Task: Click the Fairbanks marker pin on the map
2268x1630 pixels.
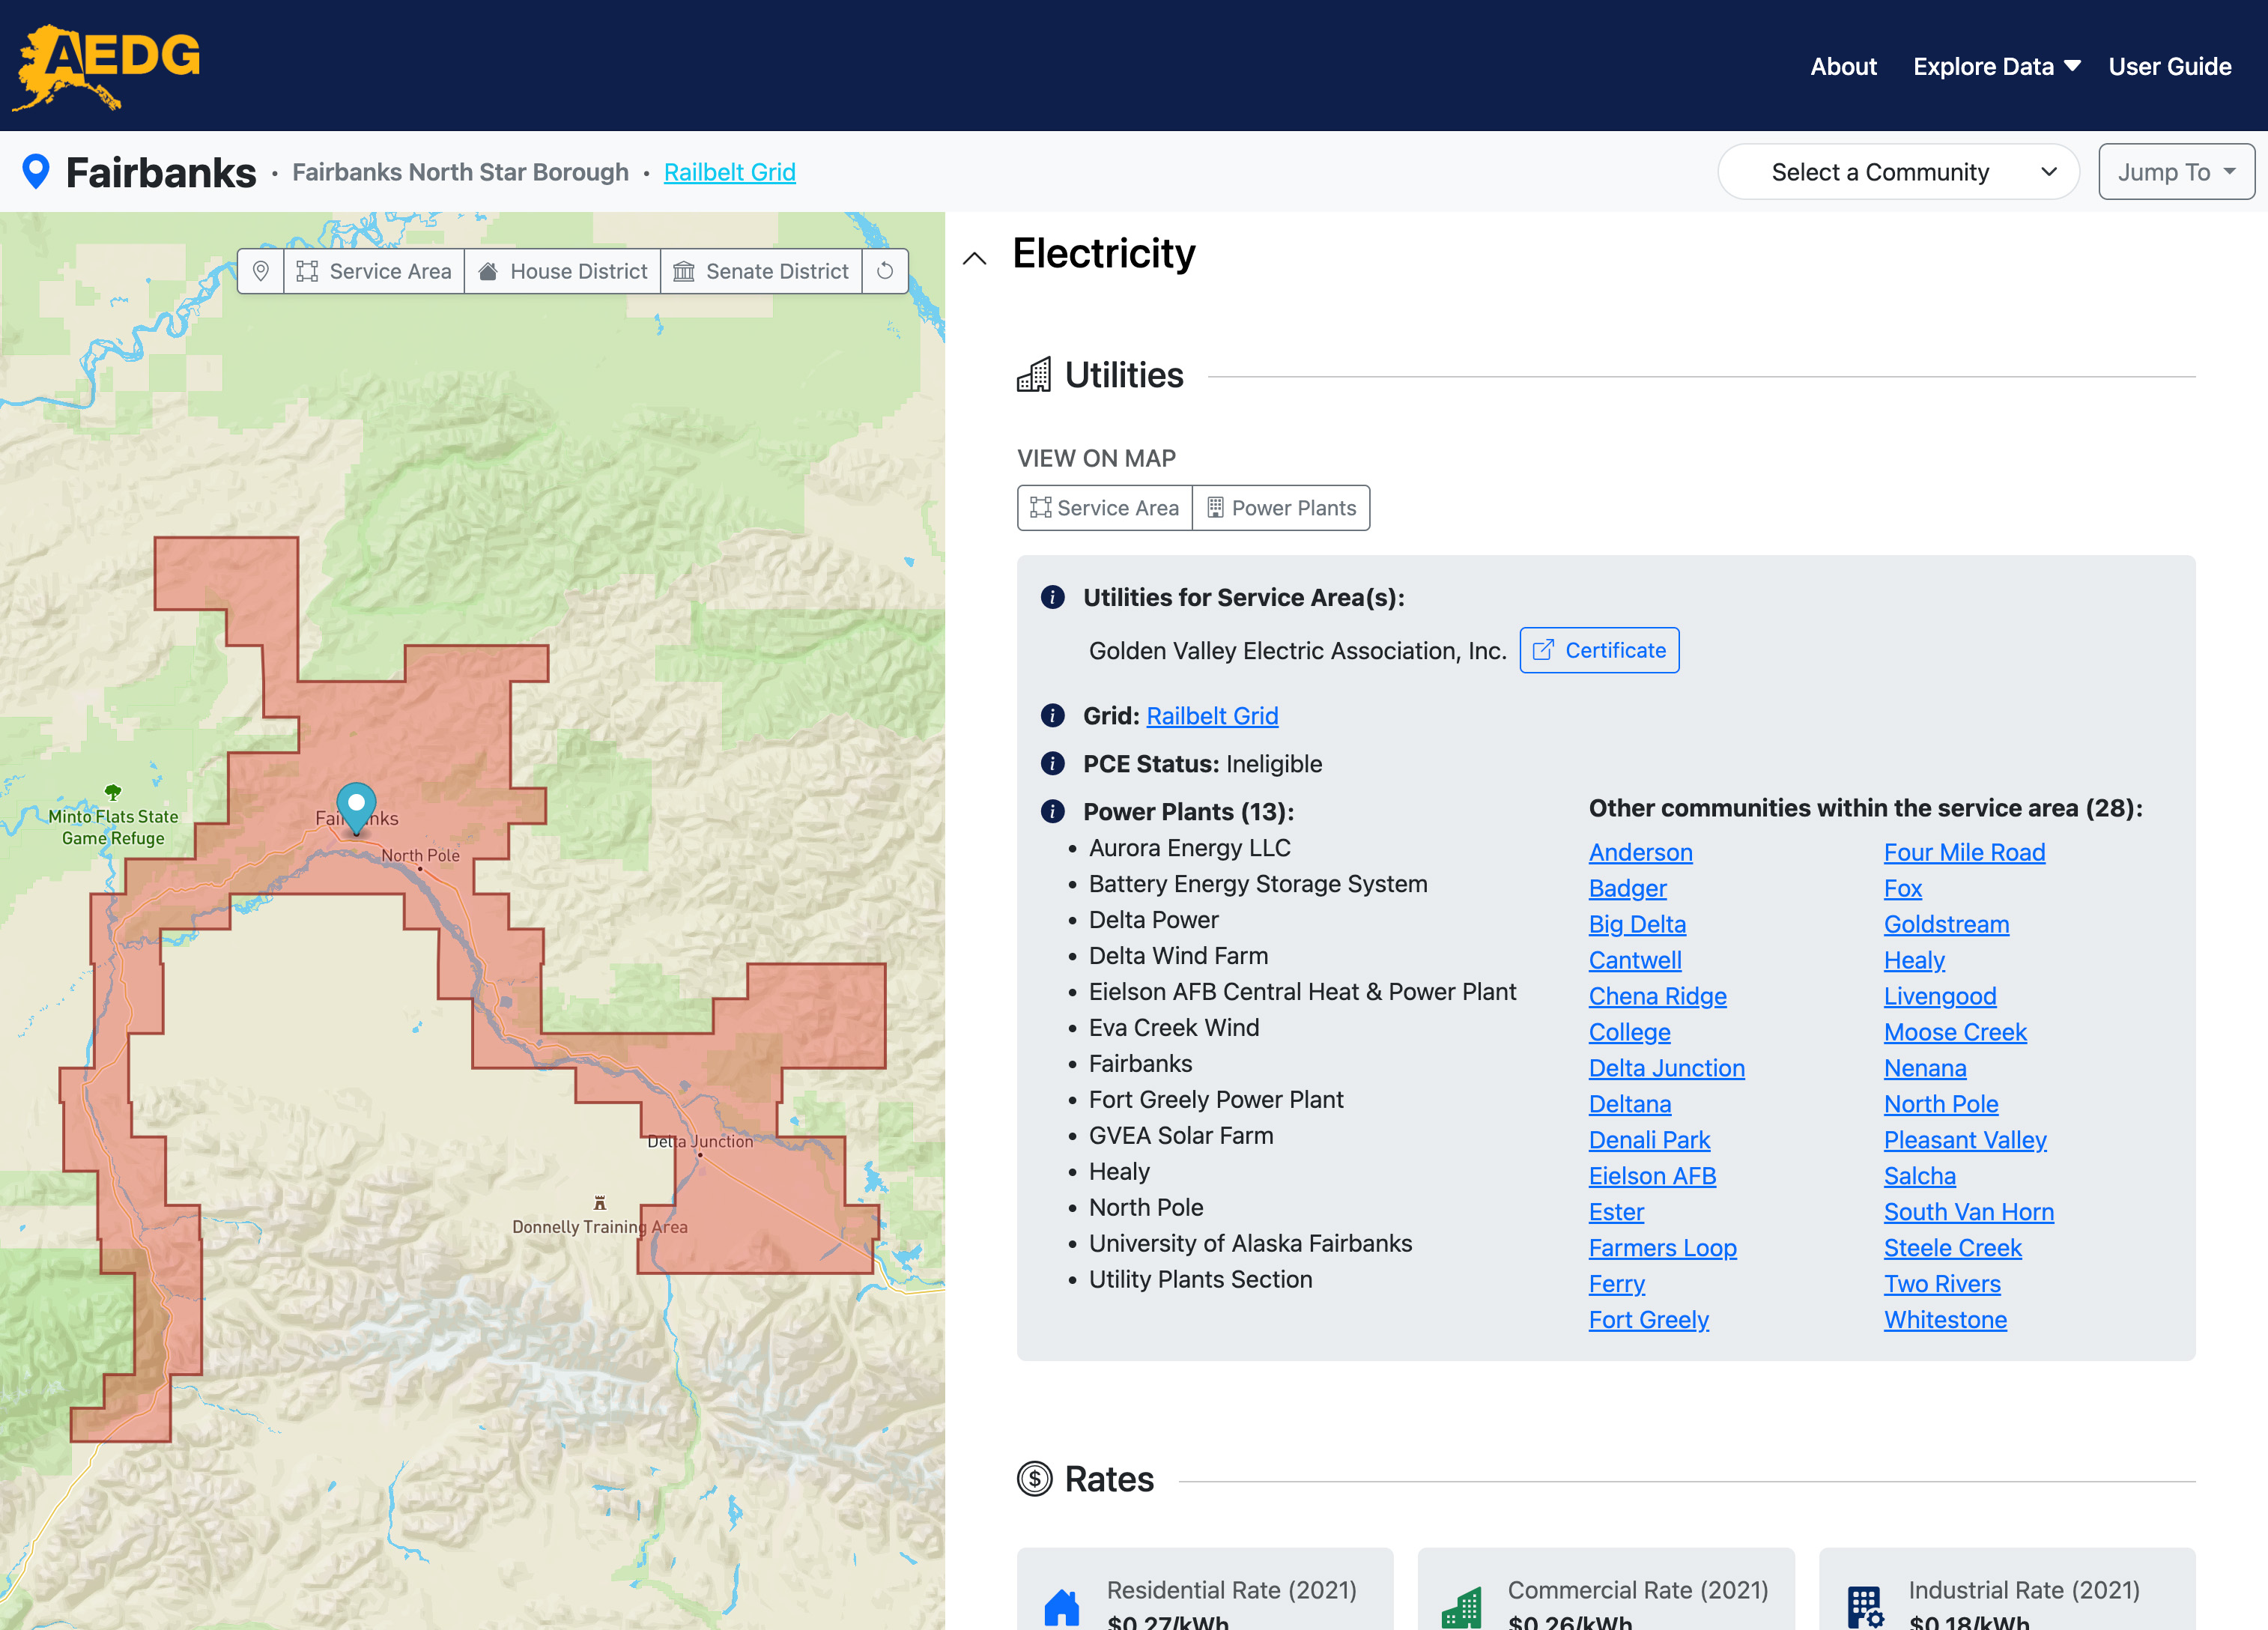Action: 356,805
